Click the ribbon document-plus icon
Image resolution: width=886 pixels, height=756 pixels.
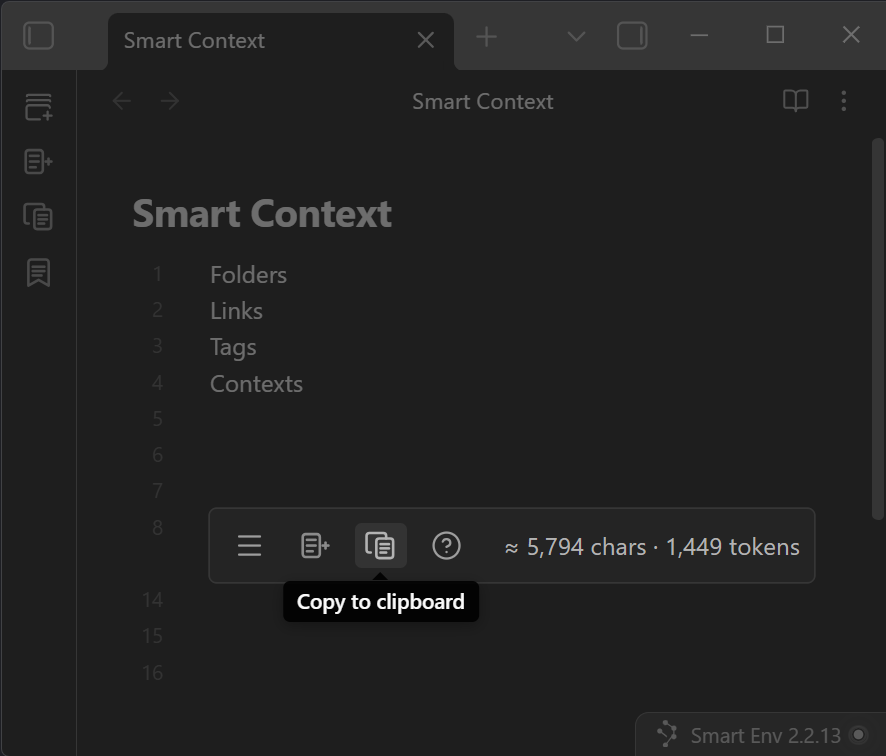(38, 162)
